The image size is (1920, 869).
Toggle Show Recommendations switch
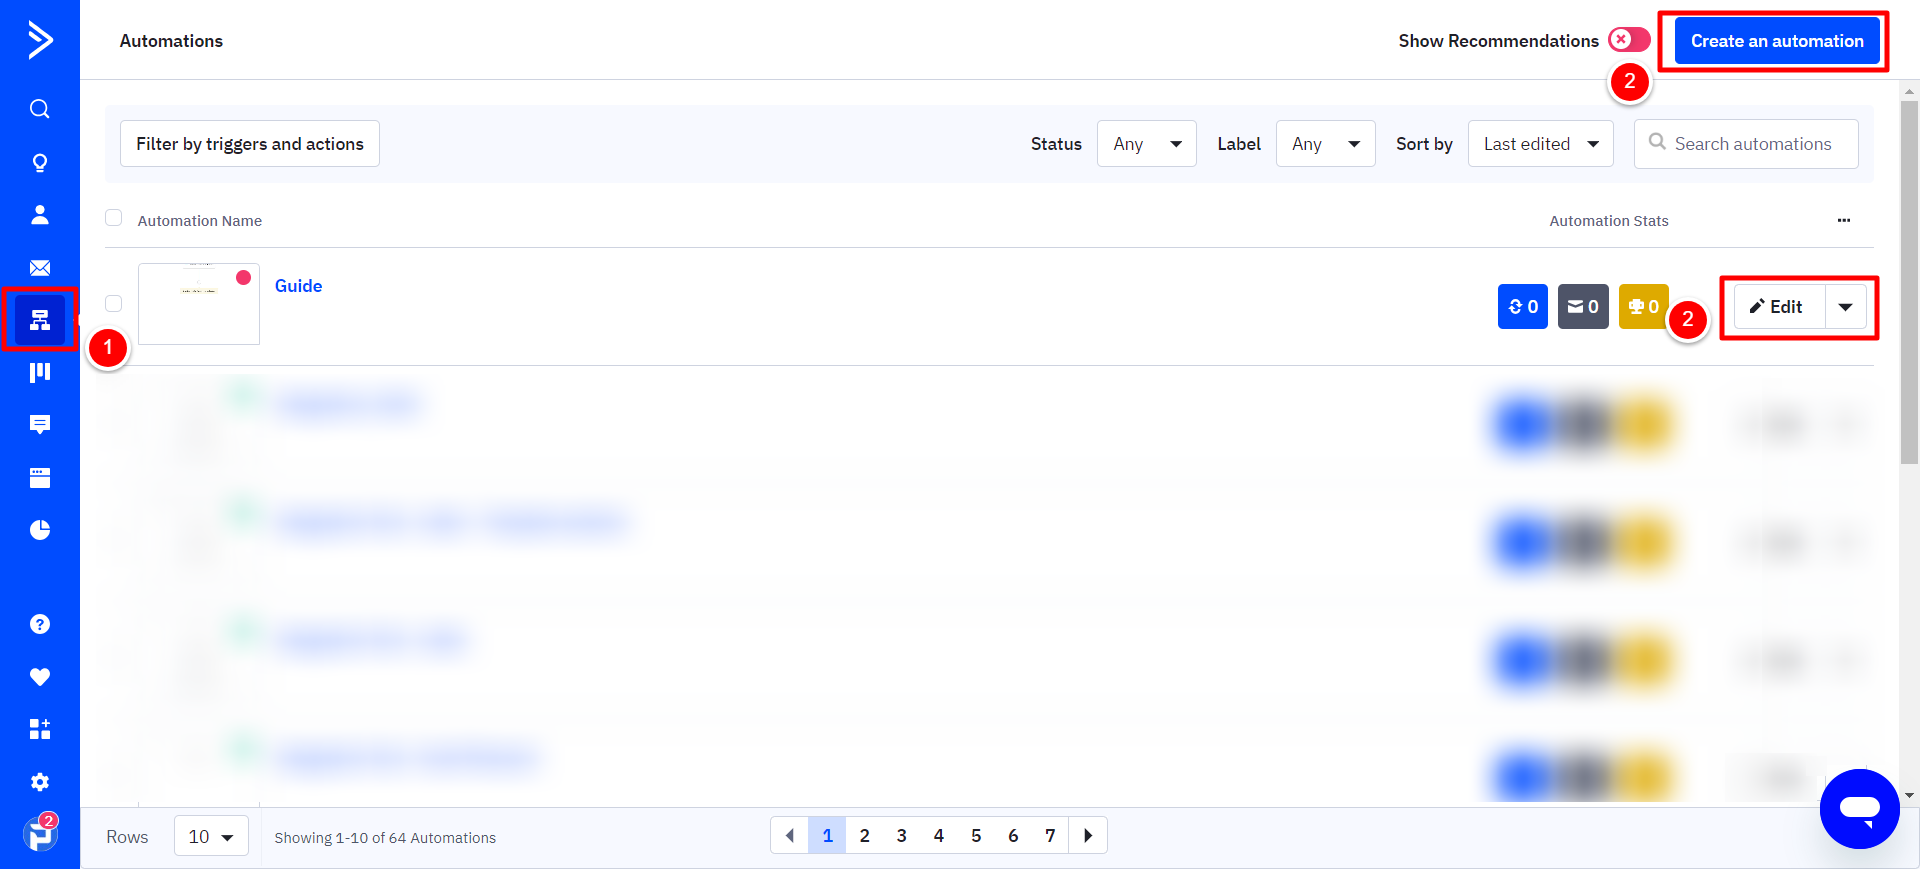click(x=1629, y=40)
